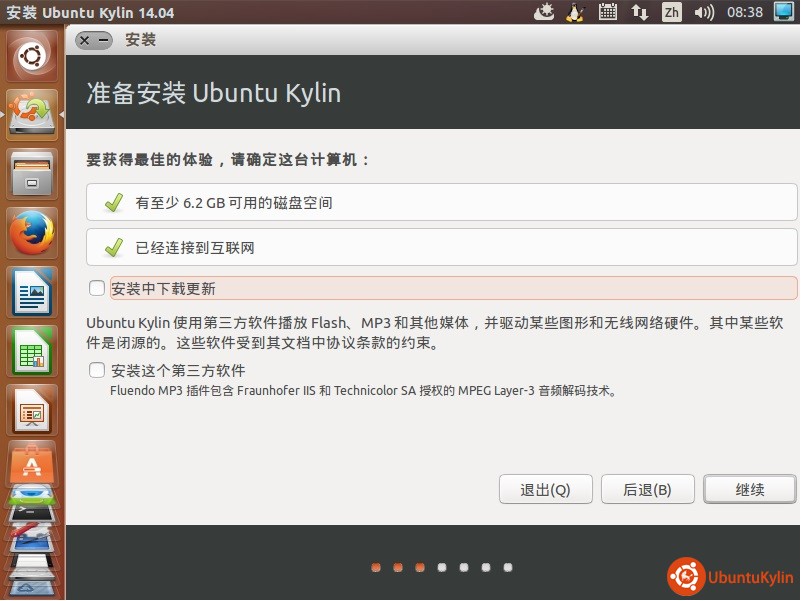The height and width of the screenshot is (601, 801).
Task: Enable 安装中下载更新 checkbox
Action: pos(97,288)
